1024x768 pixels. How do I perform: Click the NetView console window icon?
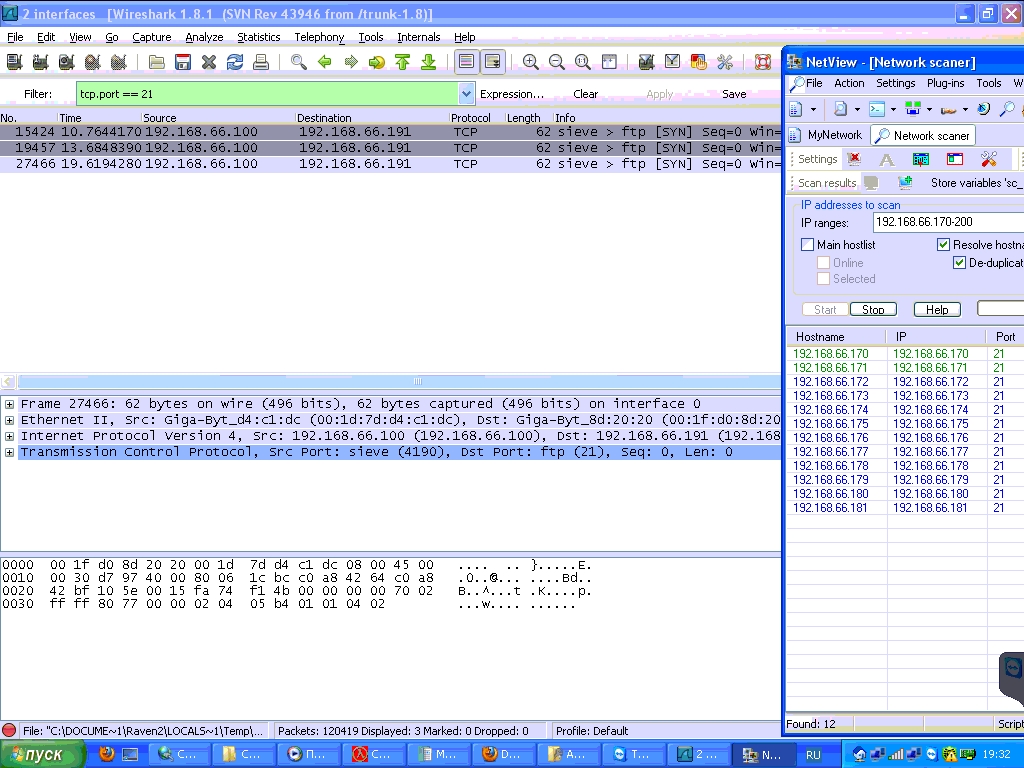point(877,109)
